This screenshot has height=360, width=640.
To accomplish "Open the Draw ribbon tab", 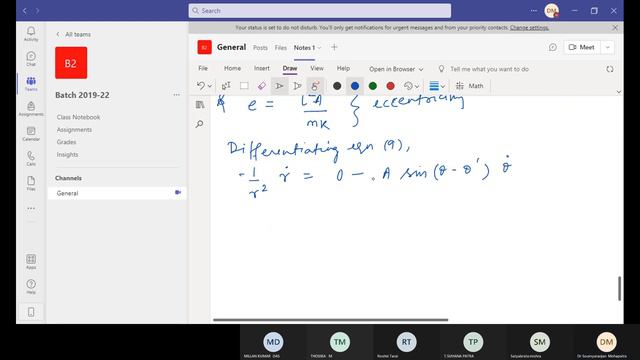I will (x=290, y=68).
